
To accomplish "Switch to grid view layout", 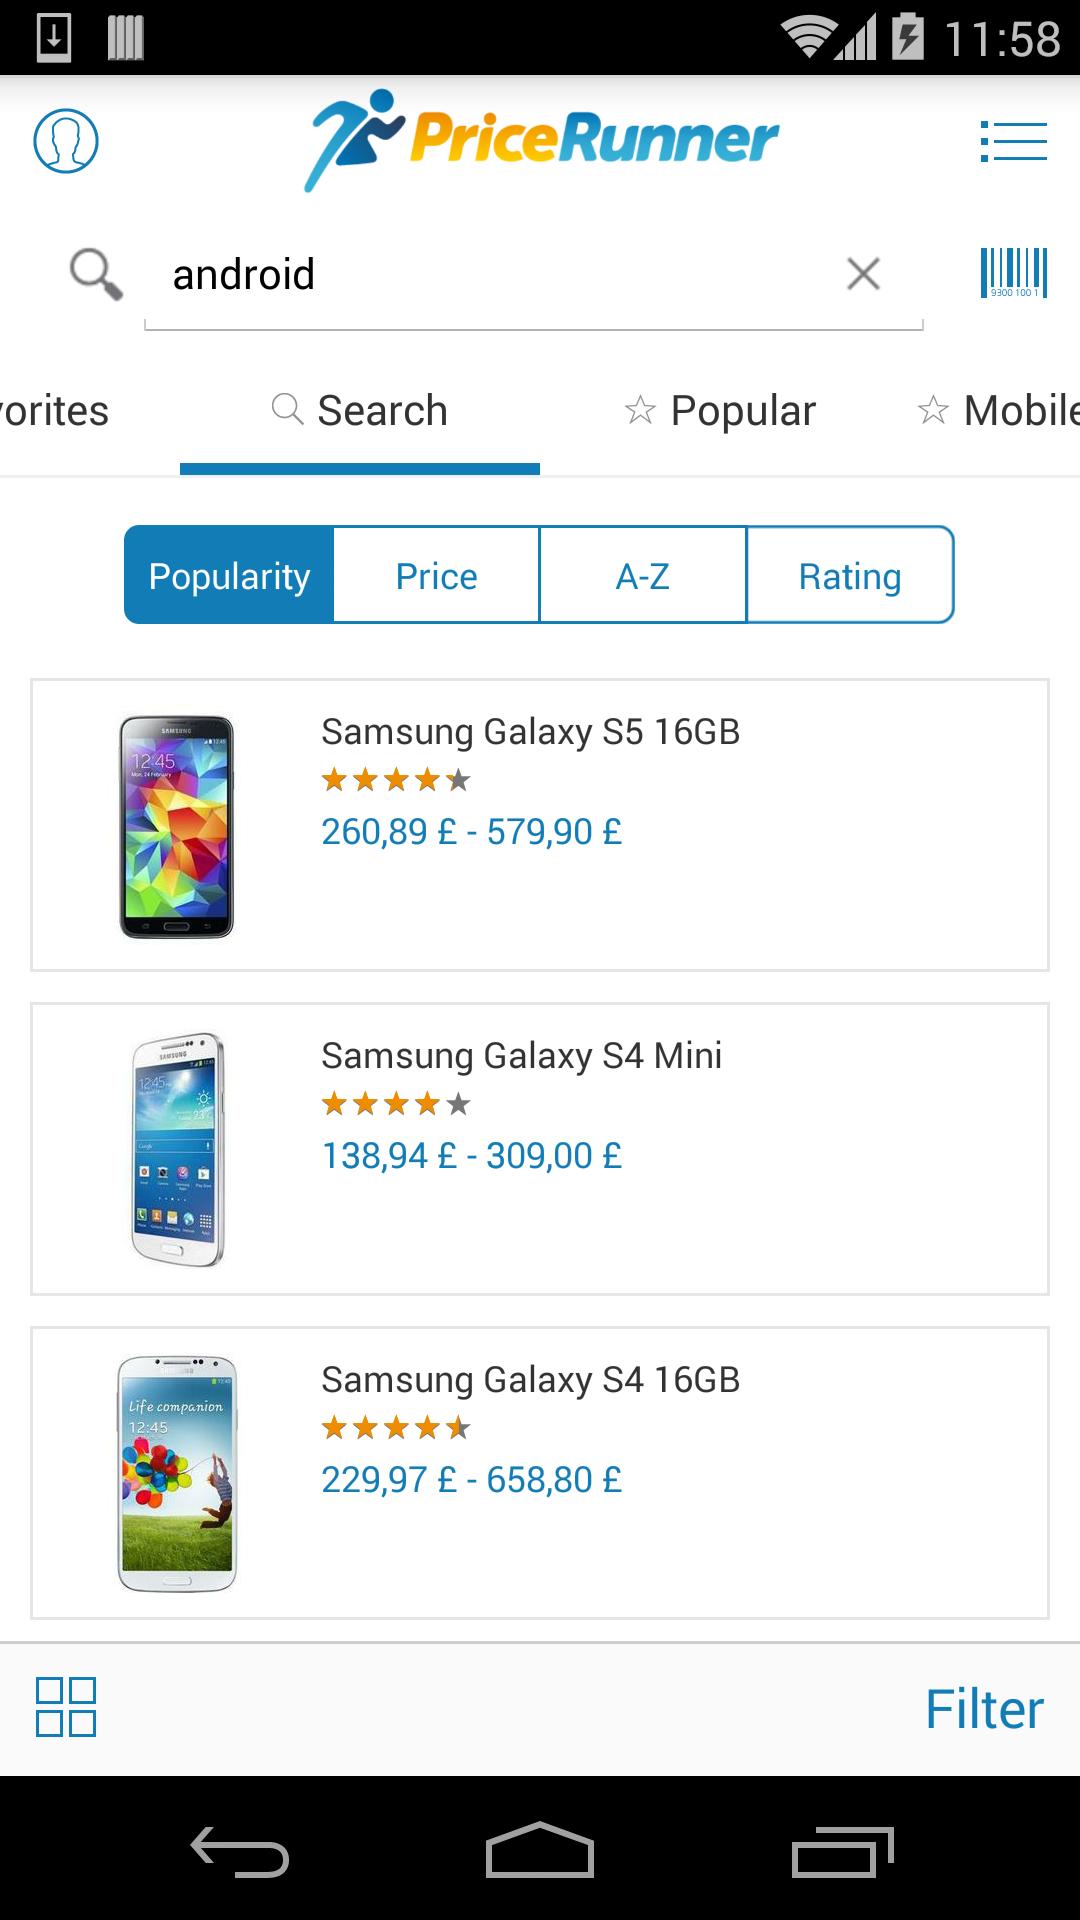I will tap(66, 1707).
